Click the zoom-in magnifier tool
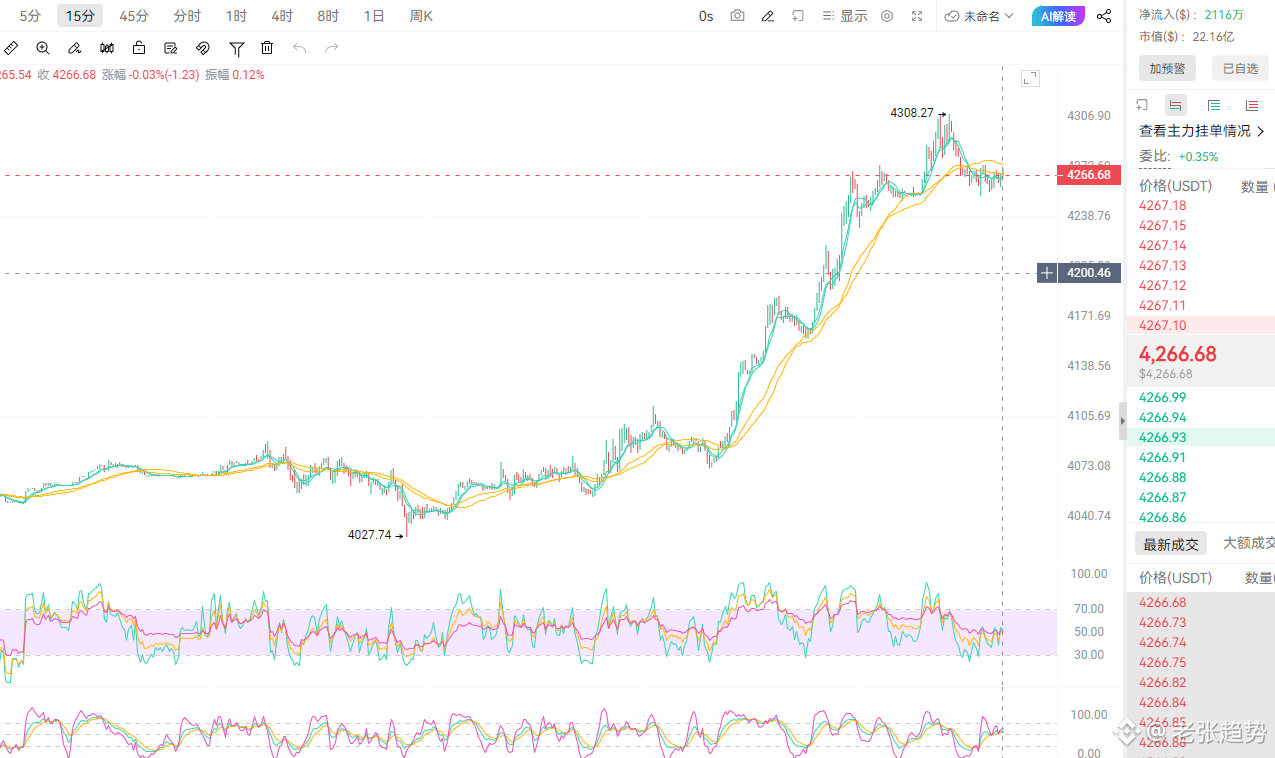1275x758 pixels. click(43, 48)
